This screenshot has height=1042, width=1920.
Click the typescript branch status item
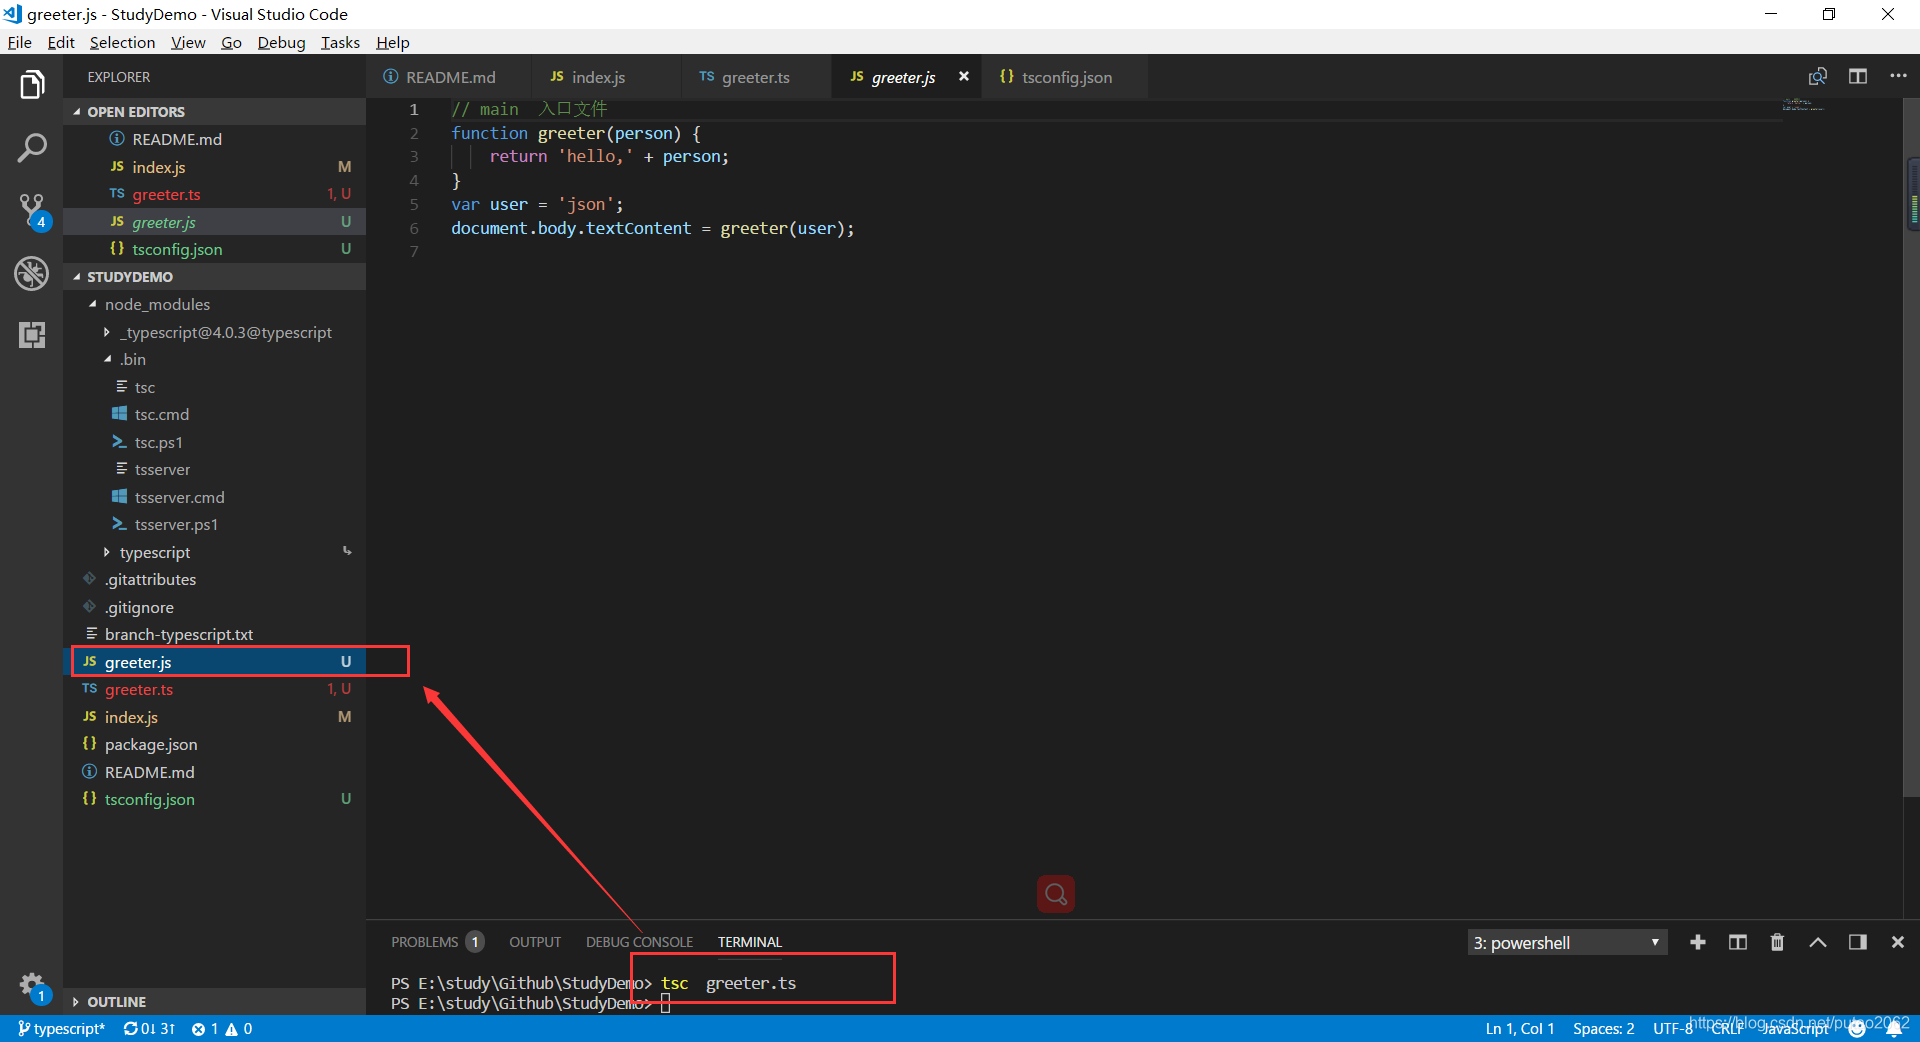click(x=60, y=1029)
